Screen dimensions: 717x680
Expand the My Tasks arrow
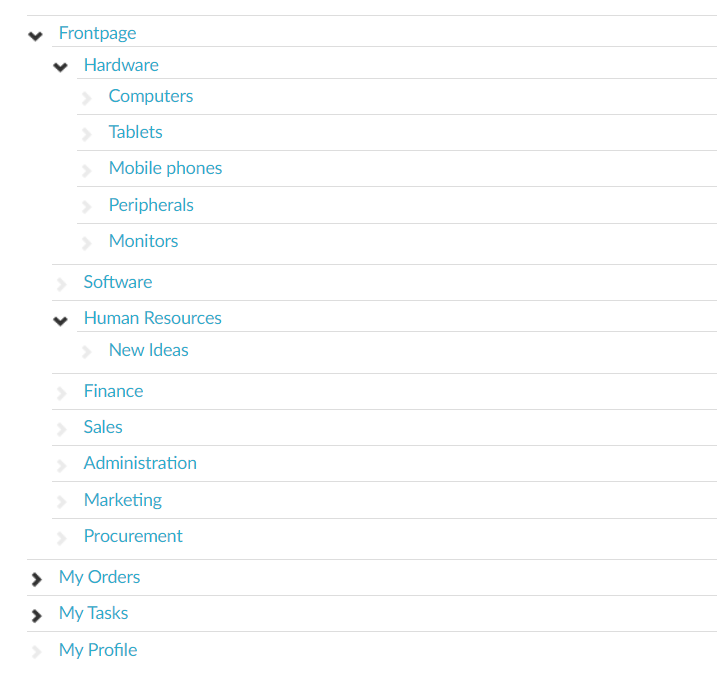tap(37, 615)
